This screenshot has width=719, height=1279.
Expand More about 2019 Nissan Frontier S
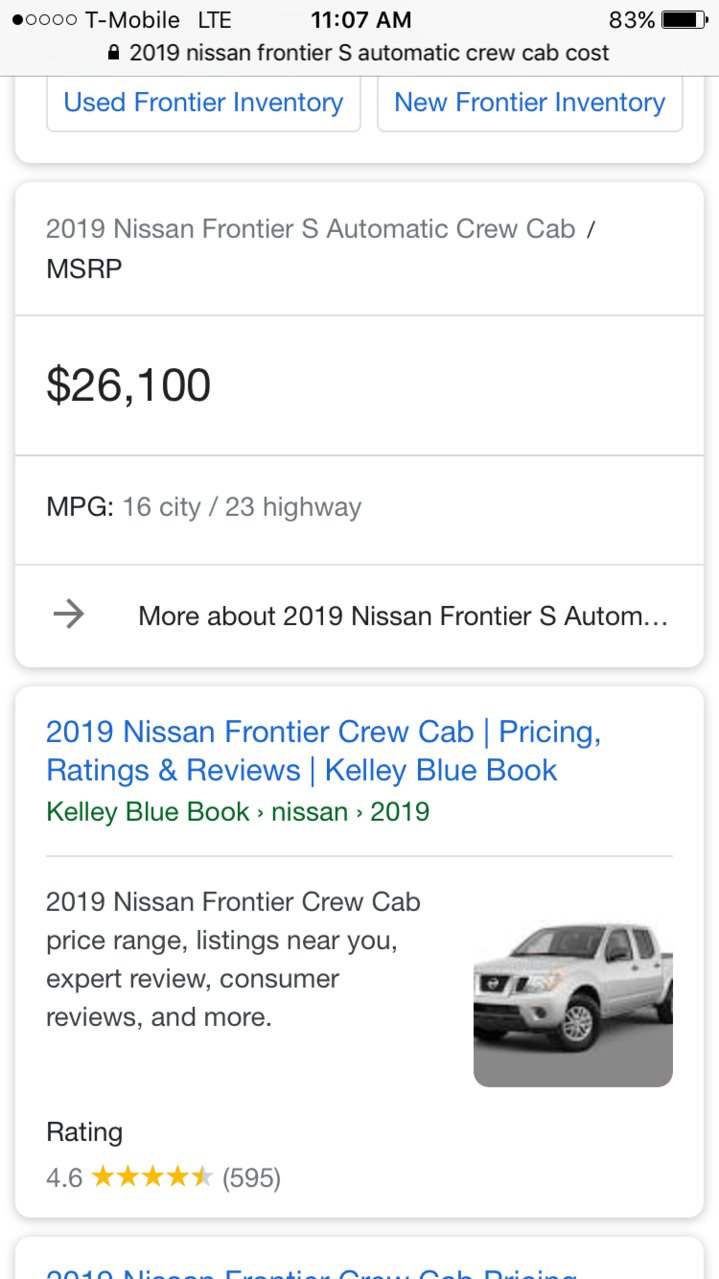click(x=359, y=615)
